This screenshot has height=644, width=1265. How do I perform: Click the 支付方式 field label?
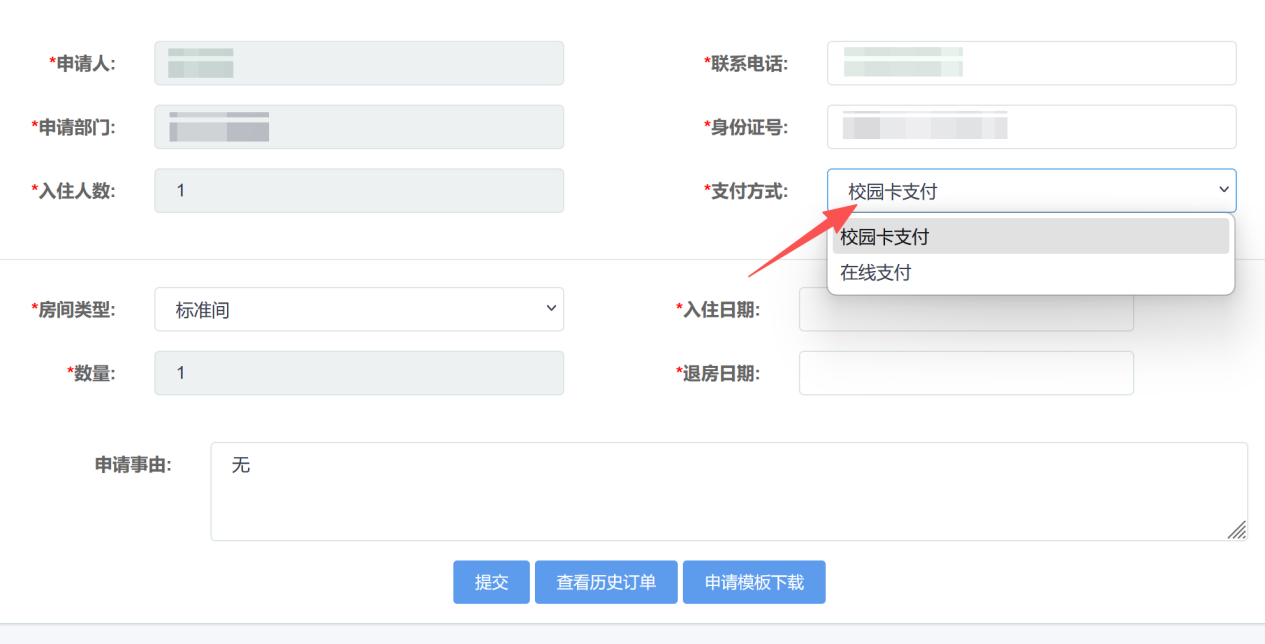pos(748,191)
